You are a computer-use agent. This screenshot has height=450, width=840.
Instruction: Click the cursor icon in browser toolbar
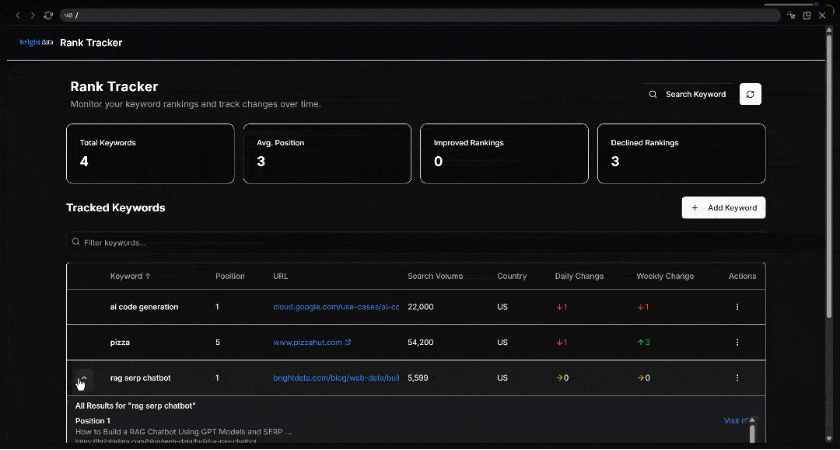791,16
